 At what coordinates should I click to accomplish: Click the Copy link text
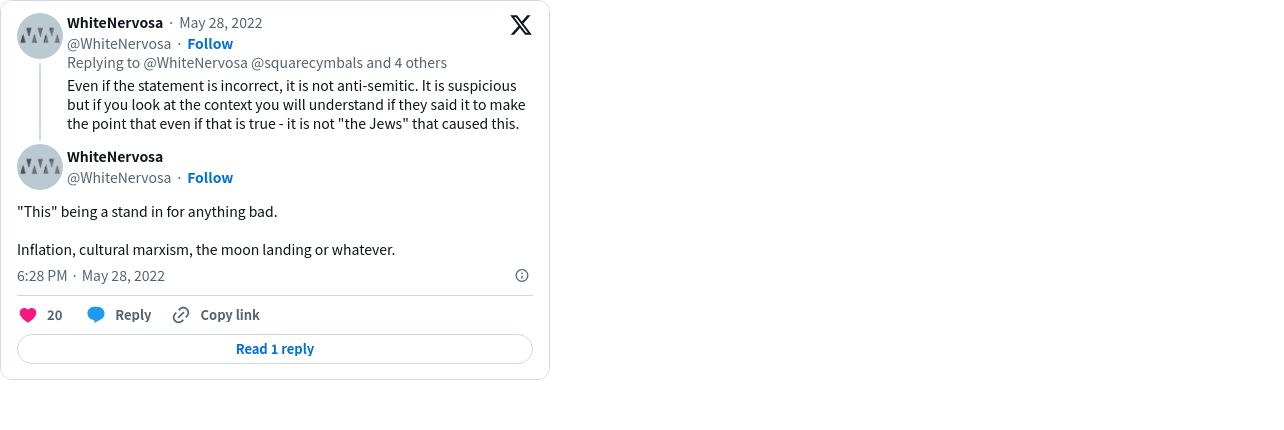tap(230, 315)
